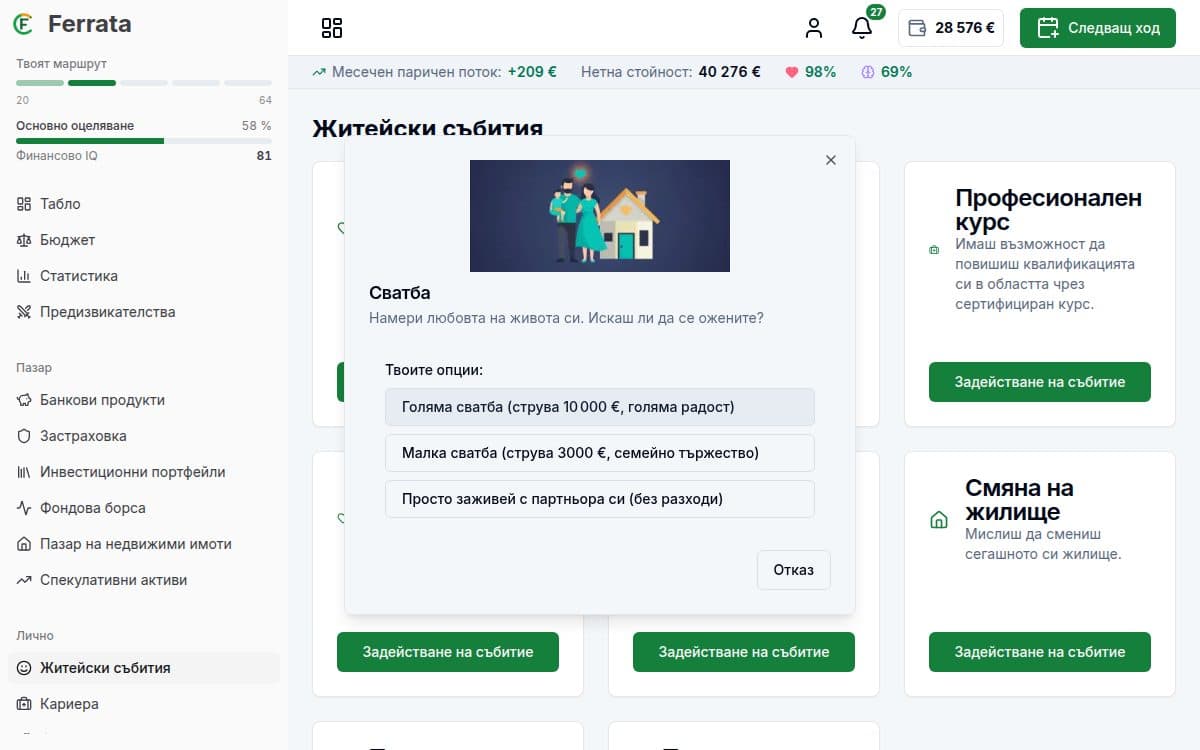Open the grid apps icon in top bar
1200x750 pixels.
click(x=332, y=28)
